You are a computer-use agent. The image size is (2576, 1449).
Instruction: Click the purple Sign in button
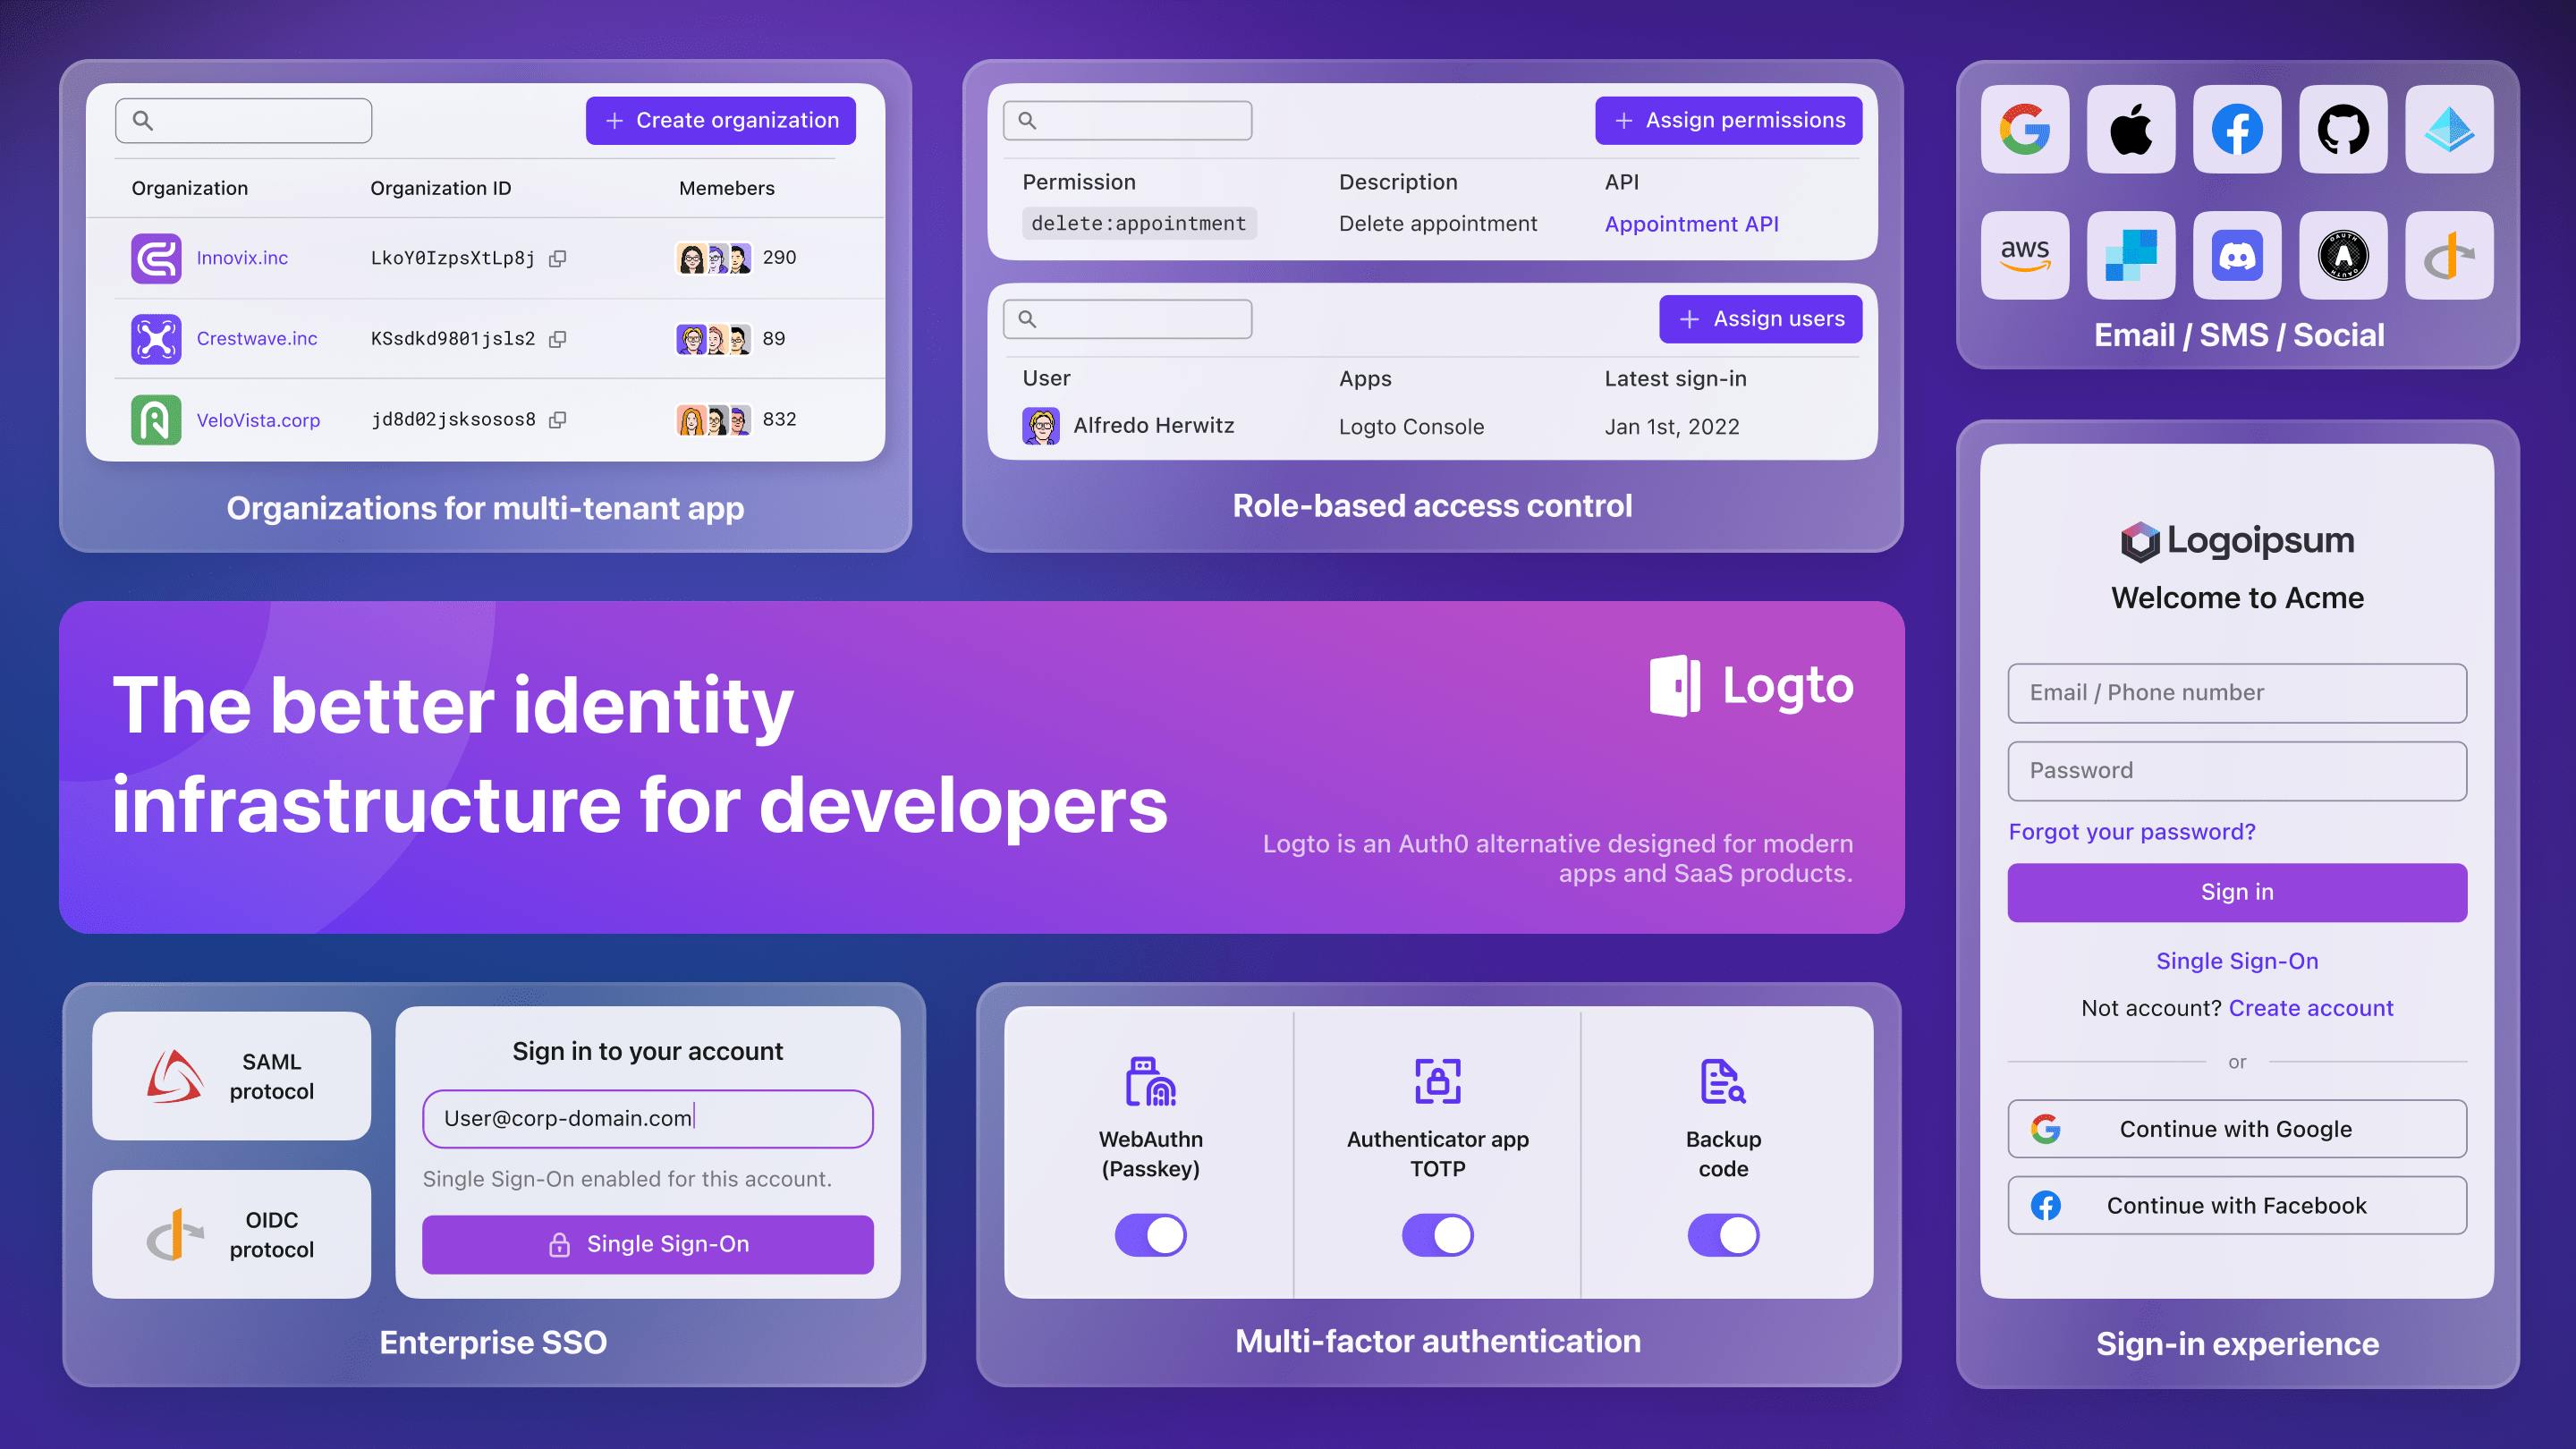coord(2237,892)
